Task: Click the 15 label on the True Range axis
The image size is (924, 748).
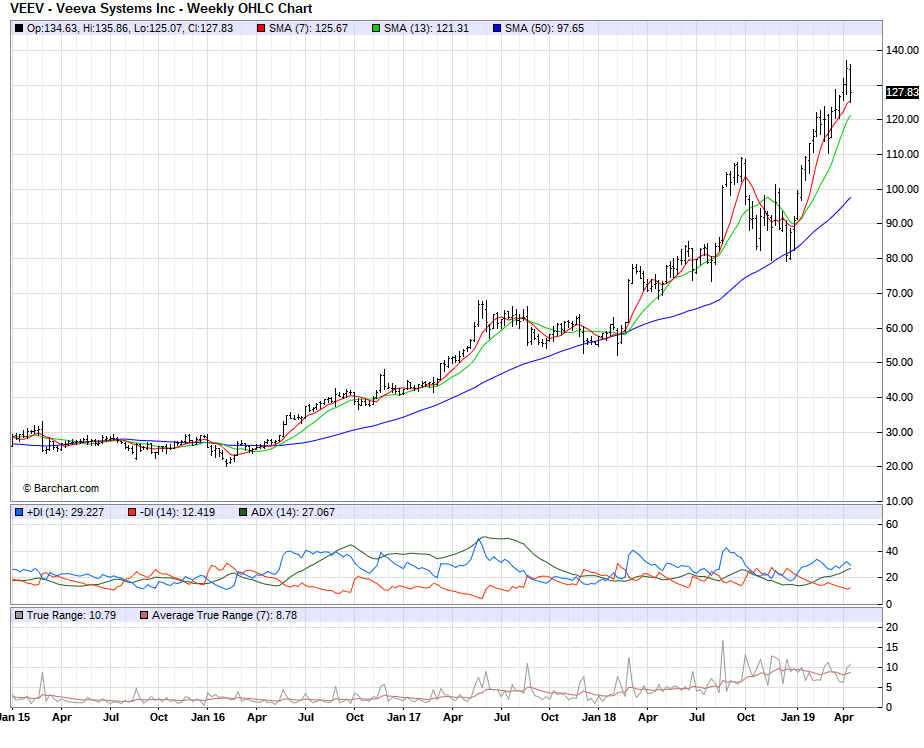Action: (x=892, y=648)
